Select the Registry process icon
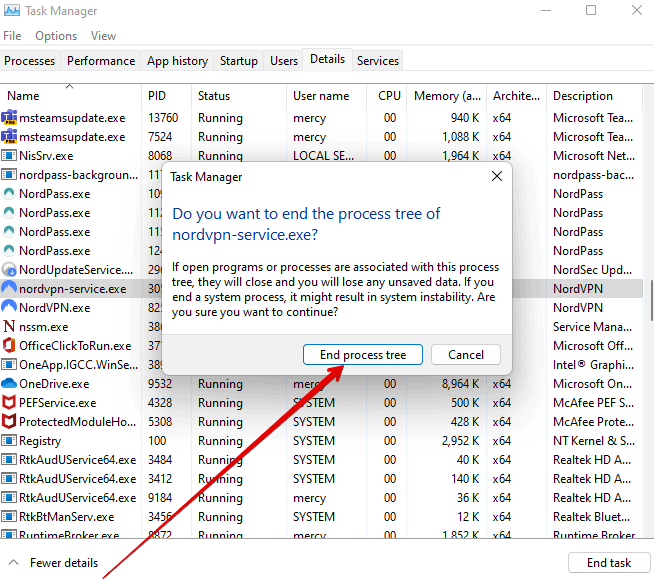 pyautogui.click(x=10, y=441)
